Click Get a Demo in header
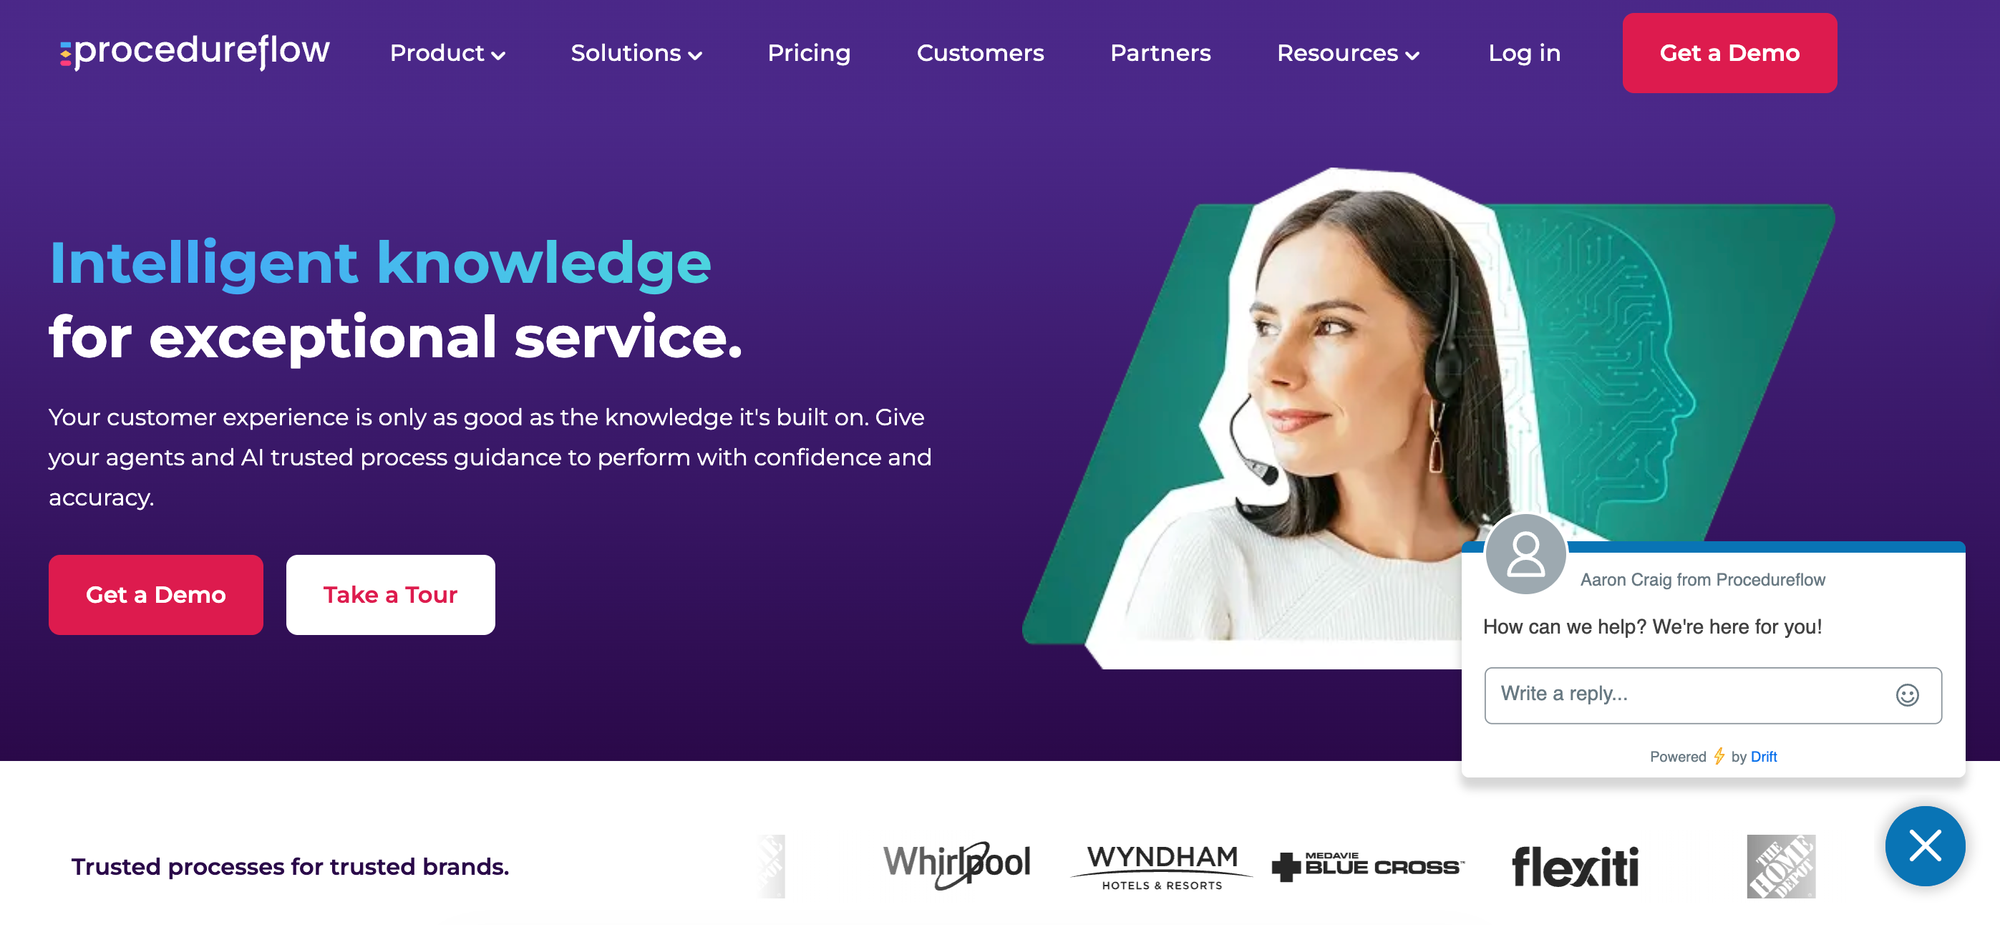This screenshot has height=925, width=2000. coord(1729,53)
